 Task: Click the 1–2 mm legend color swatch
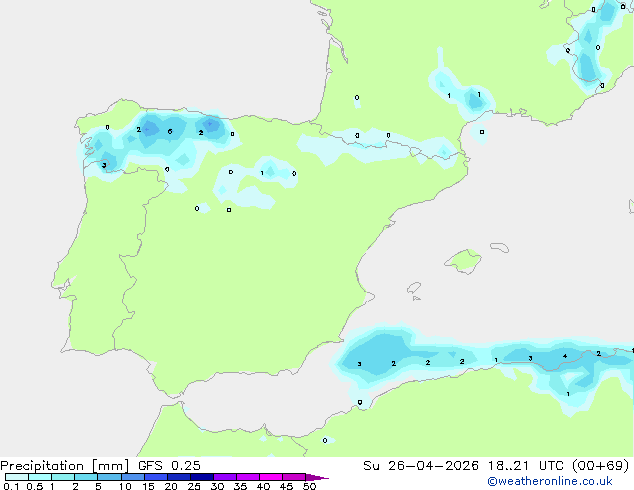pos(63,477)
